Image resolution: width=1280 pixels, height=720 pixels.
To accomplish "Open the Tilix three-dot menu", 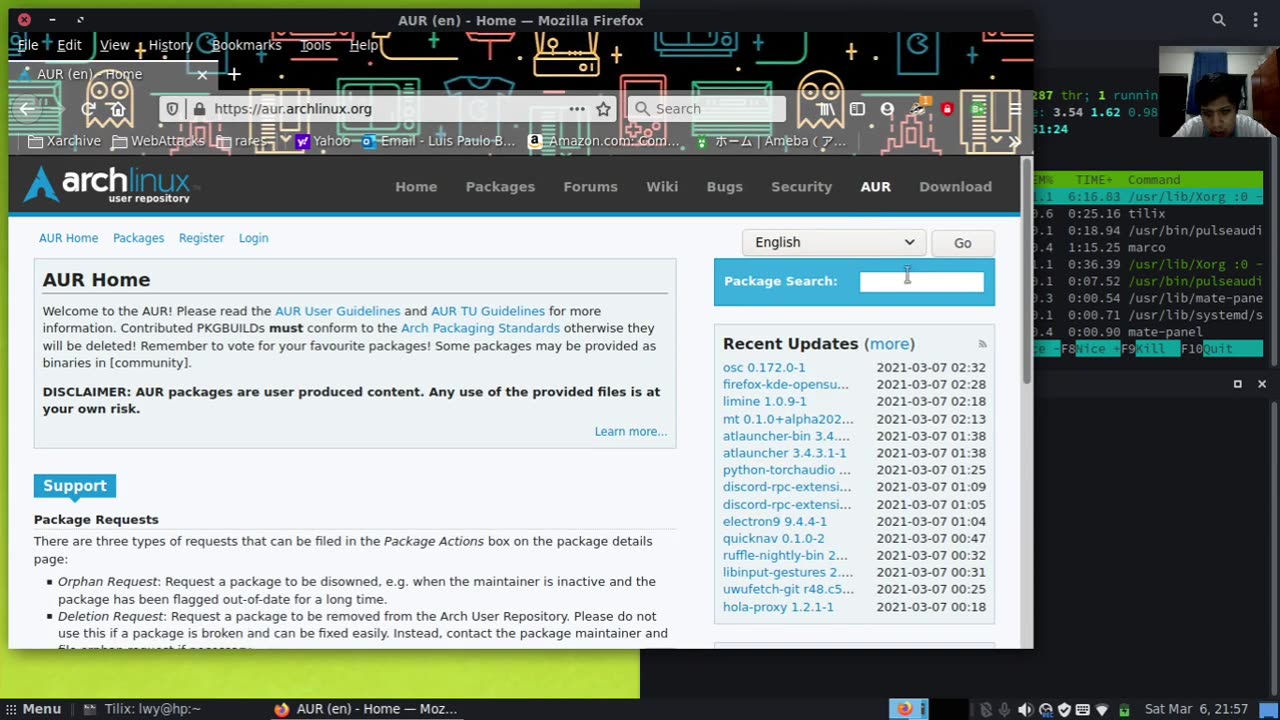I will 1256,20.
